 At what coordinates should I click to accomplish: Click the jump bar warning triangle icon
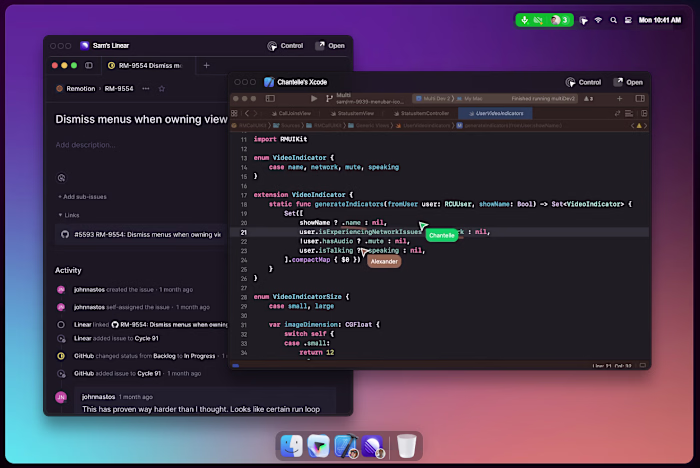(639, 125)
